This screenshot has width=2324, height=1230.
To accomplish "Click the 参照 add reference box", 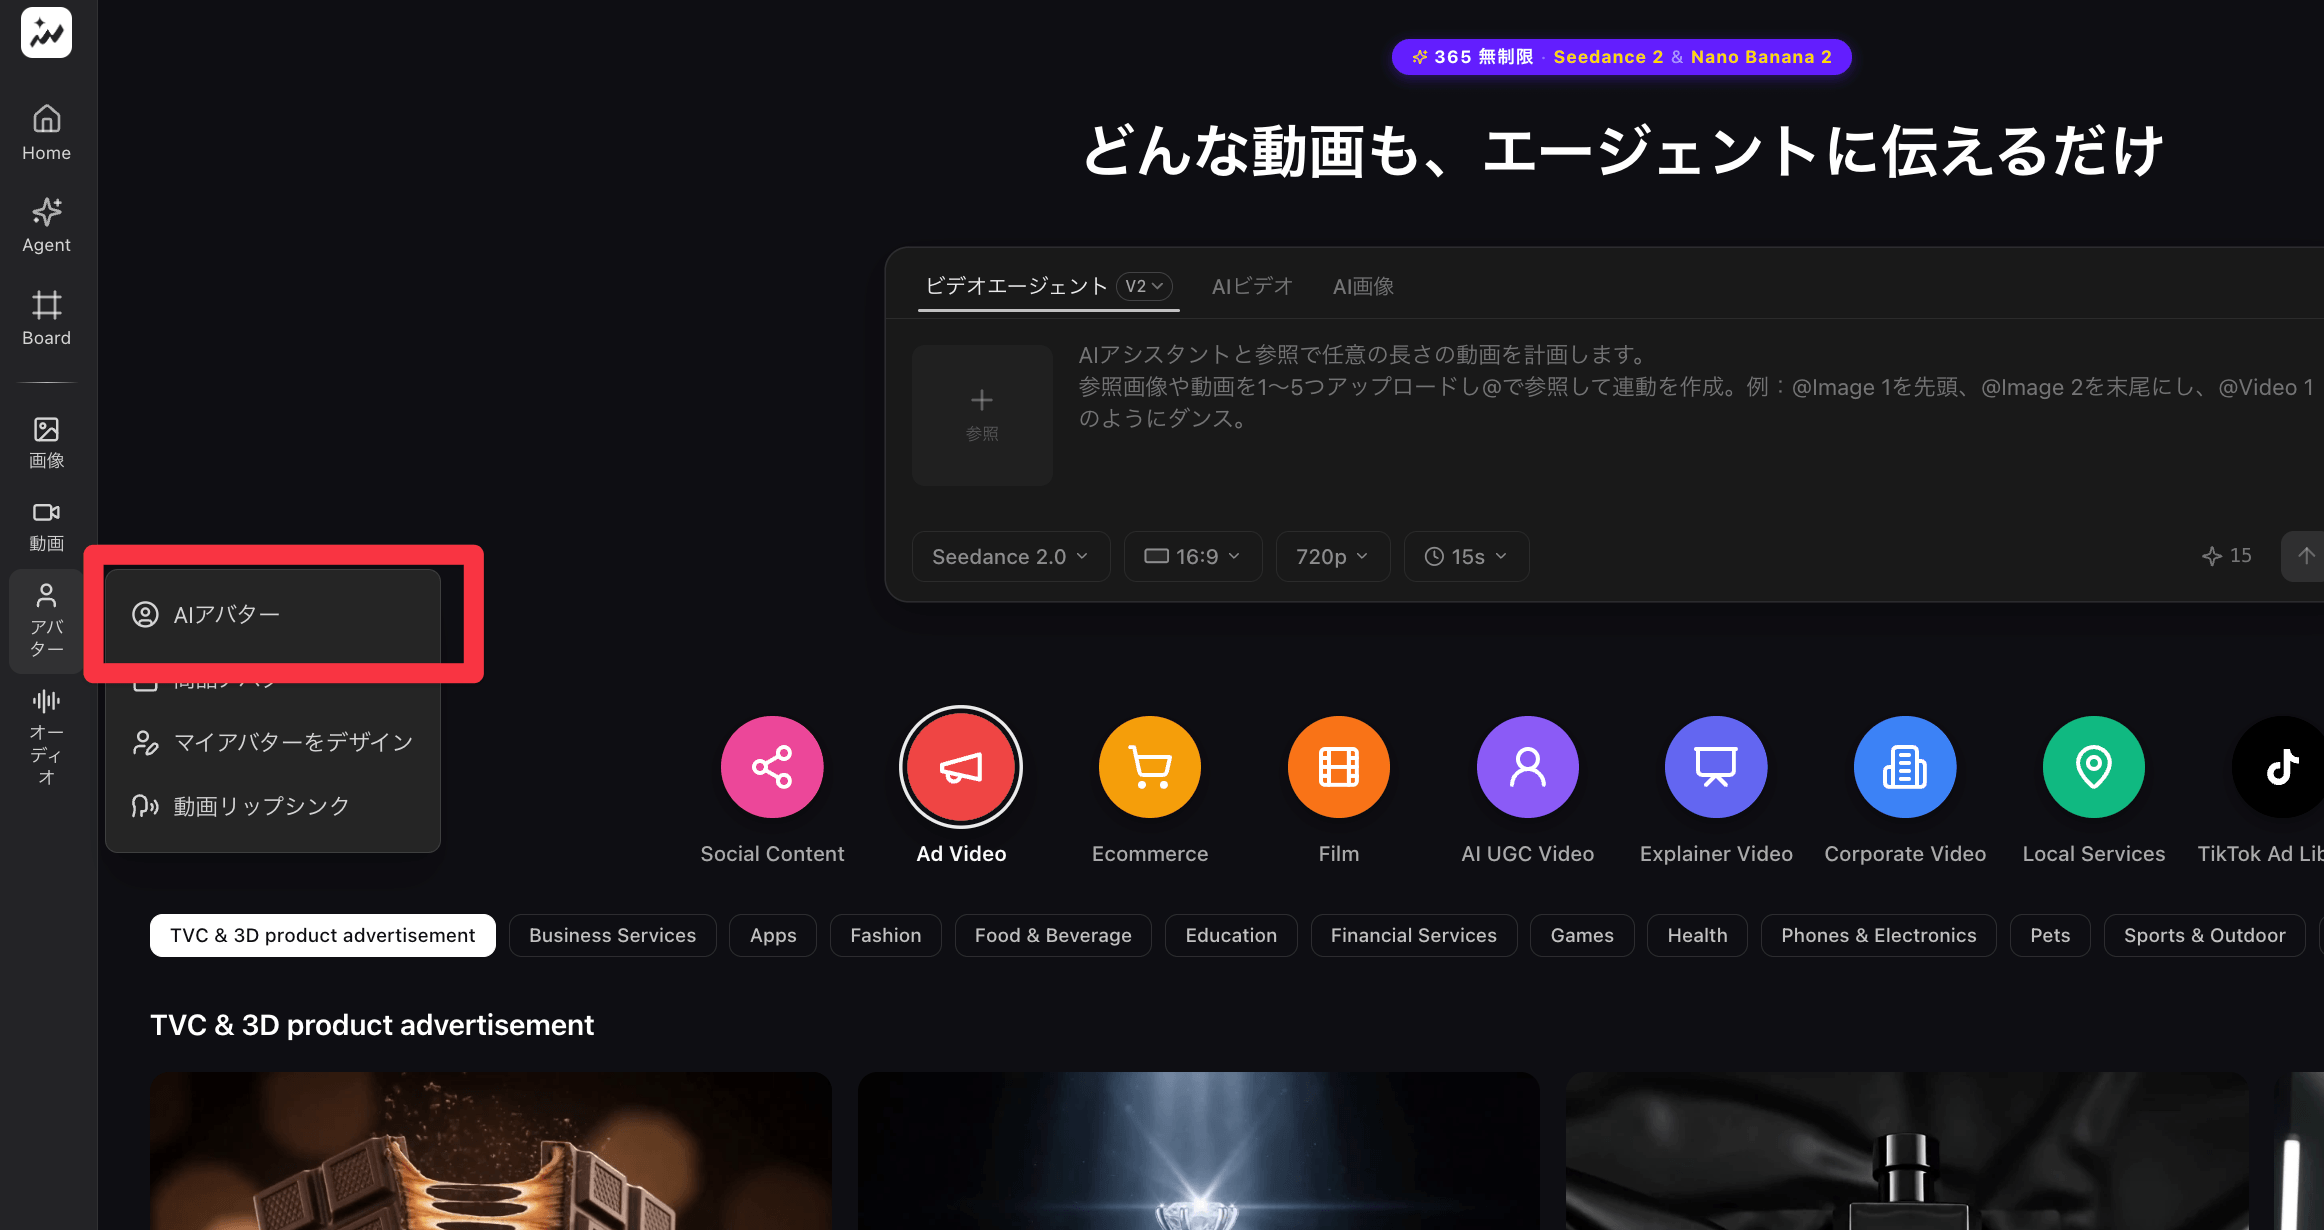I will [x=982, y=415].
